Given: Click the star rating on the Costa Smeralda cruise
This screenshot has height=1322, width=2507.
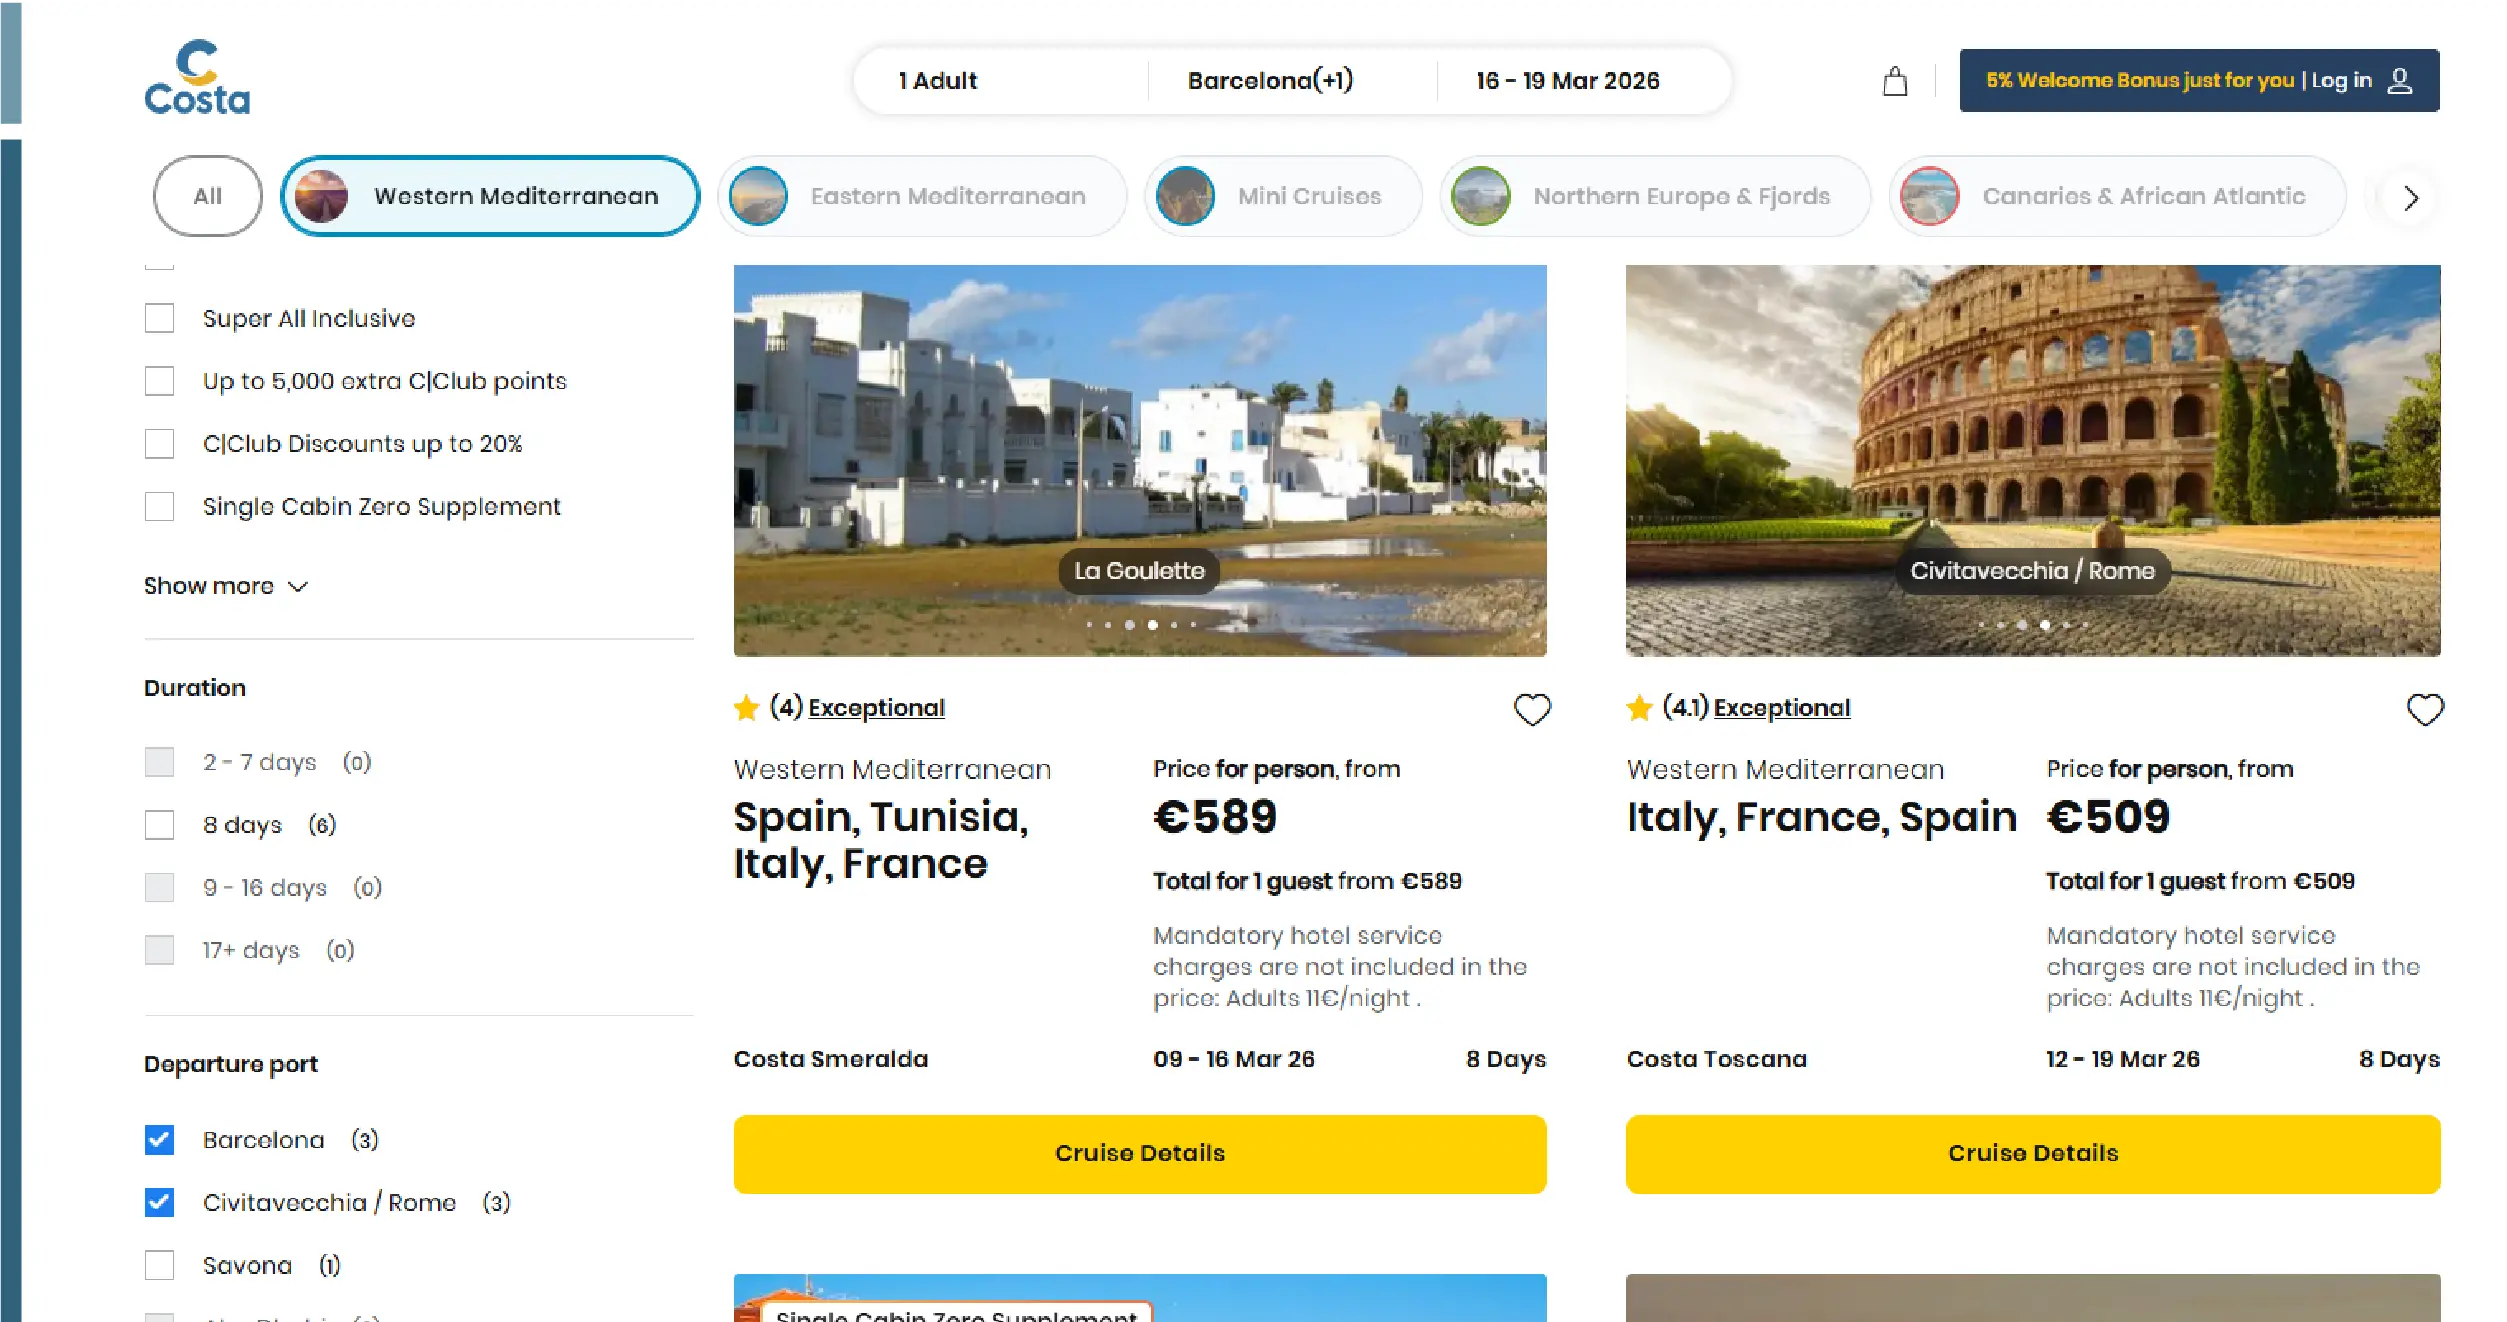Looking at the screenshot, I should coord(746,708).
